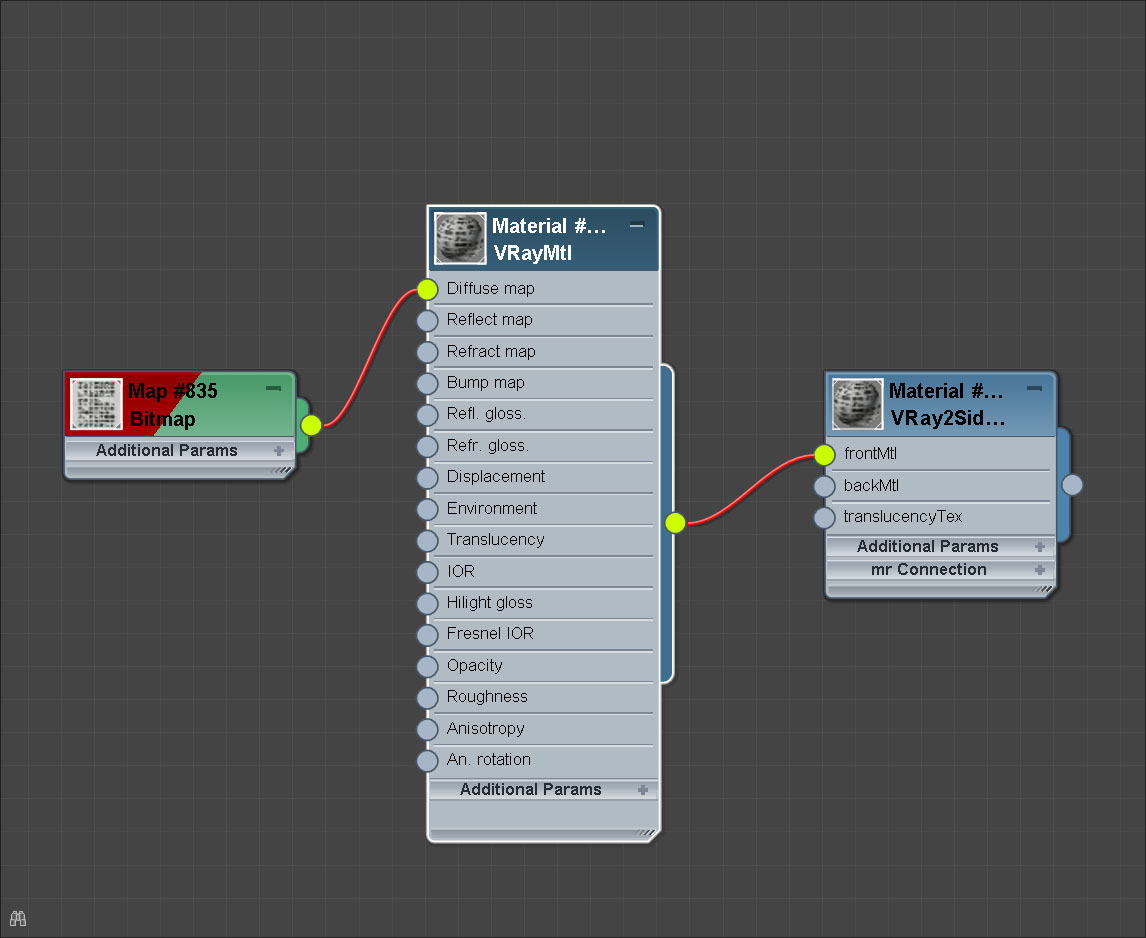Click the Environment input socket
Screen dimensions: 1146x938
click(x=428, y=509)
